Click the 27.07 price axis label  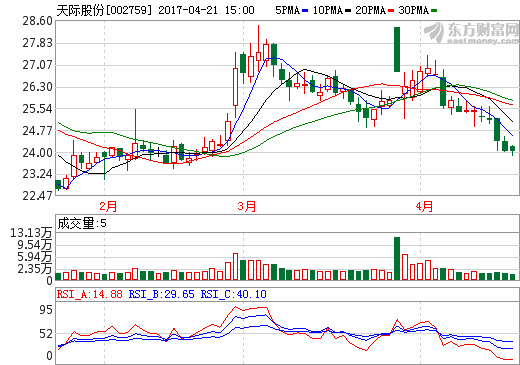tap(38, 65)
